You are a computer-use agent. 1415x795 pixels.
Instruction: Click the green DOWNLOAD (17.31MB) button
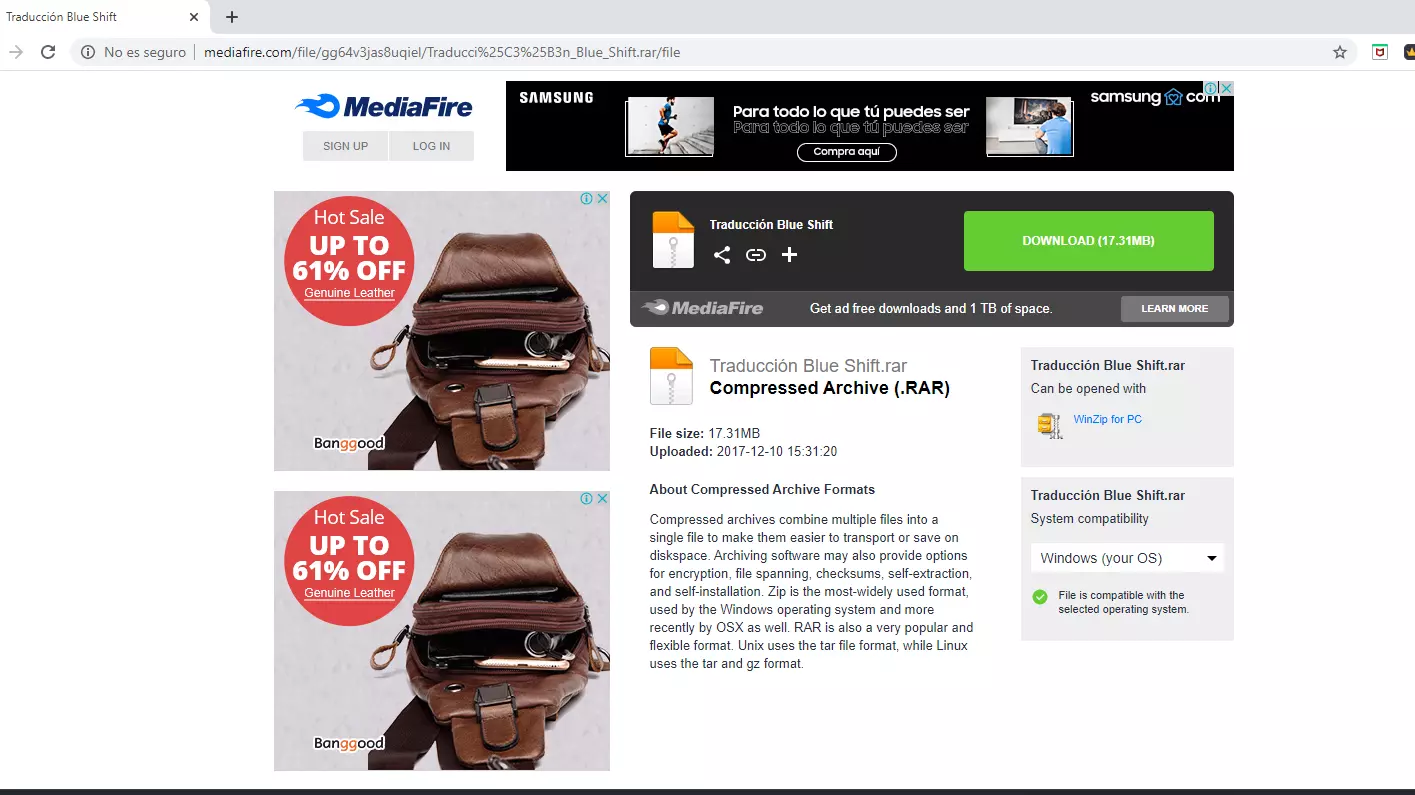(x=1088, y=241)
